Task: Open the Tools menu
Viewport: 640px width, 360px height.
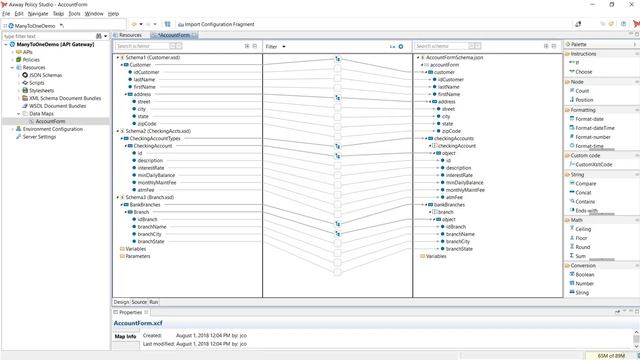Action: tap(74, 13)
